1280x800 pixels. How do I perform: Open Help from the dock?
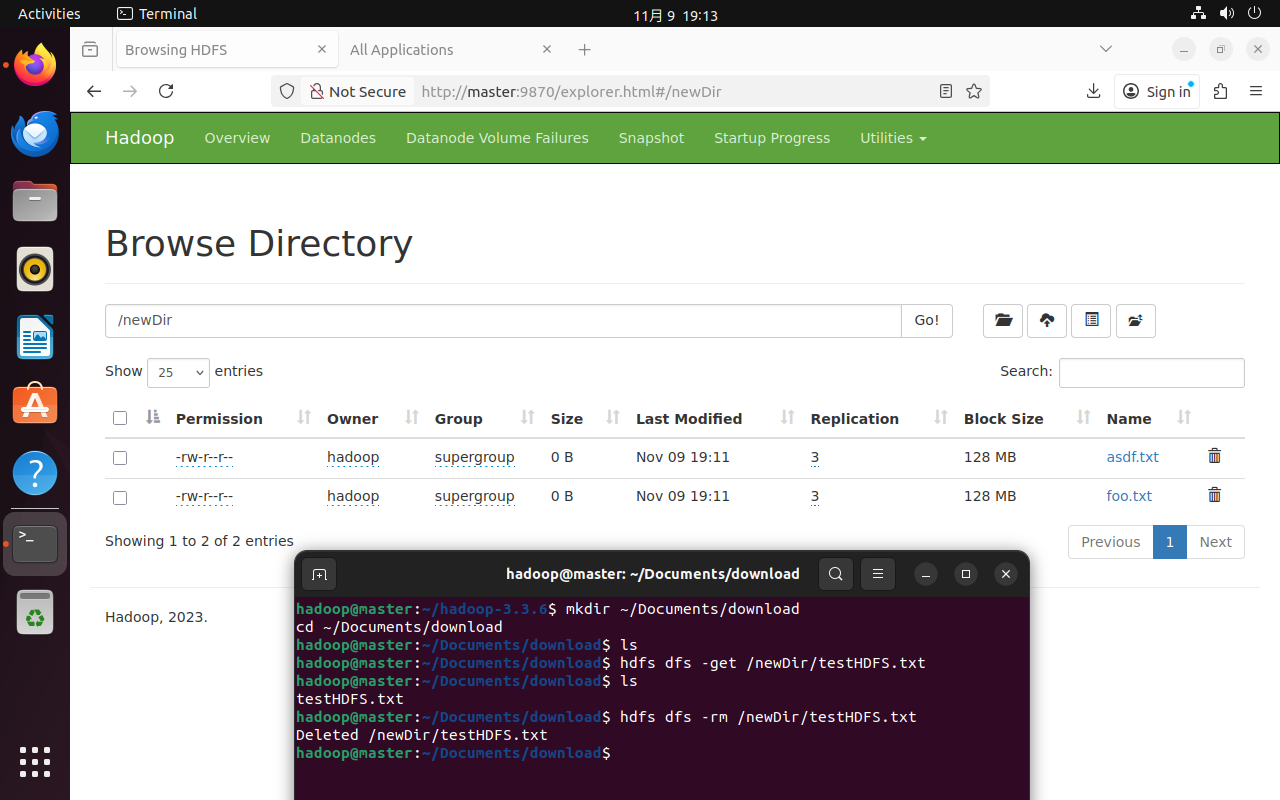35,473
